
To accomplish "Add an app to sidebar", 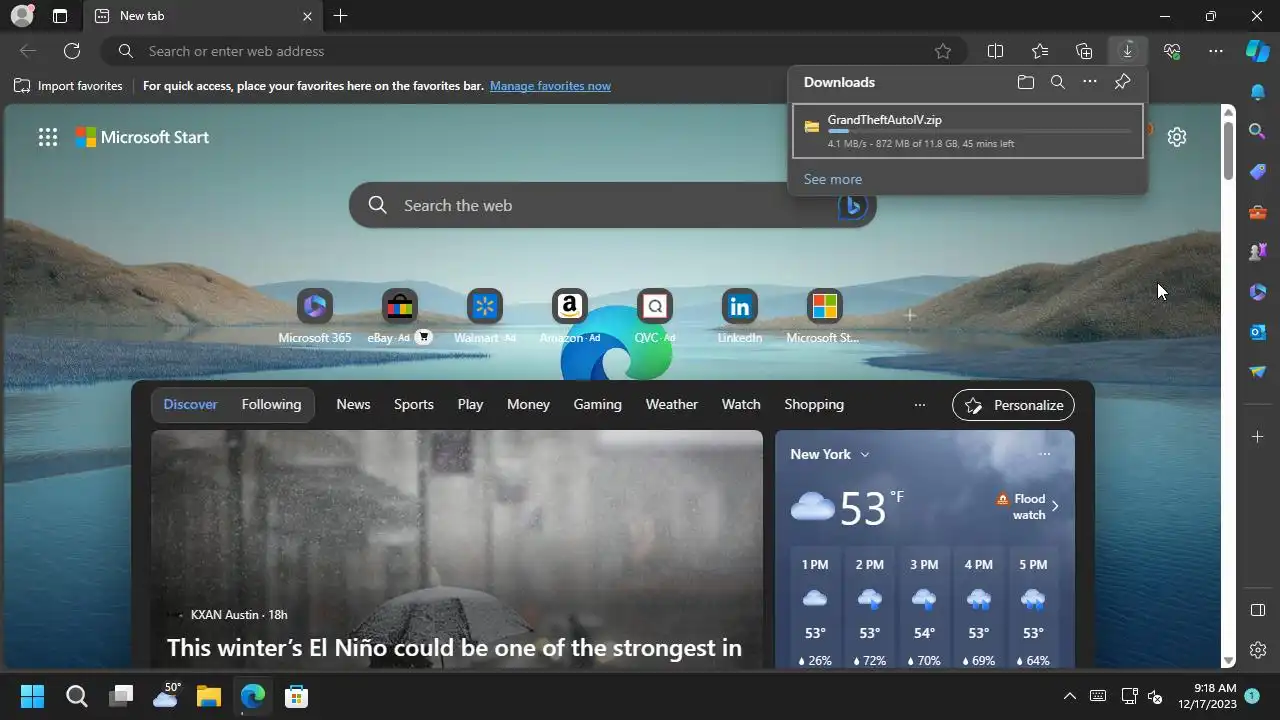I will pos(1258,436).
